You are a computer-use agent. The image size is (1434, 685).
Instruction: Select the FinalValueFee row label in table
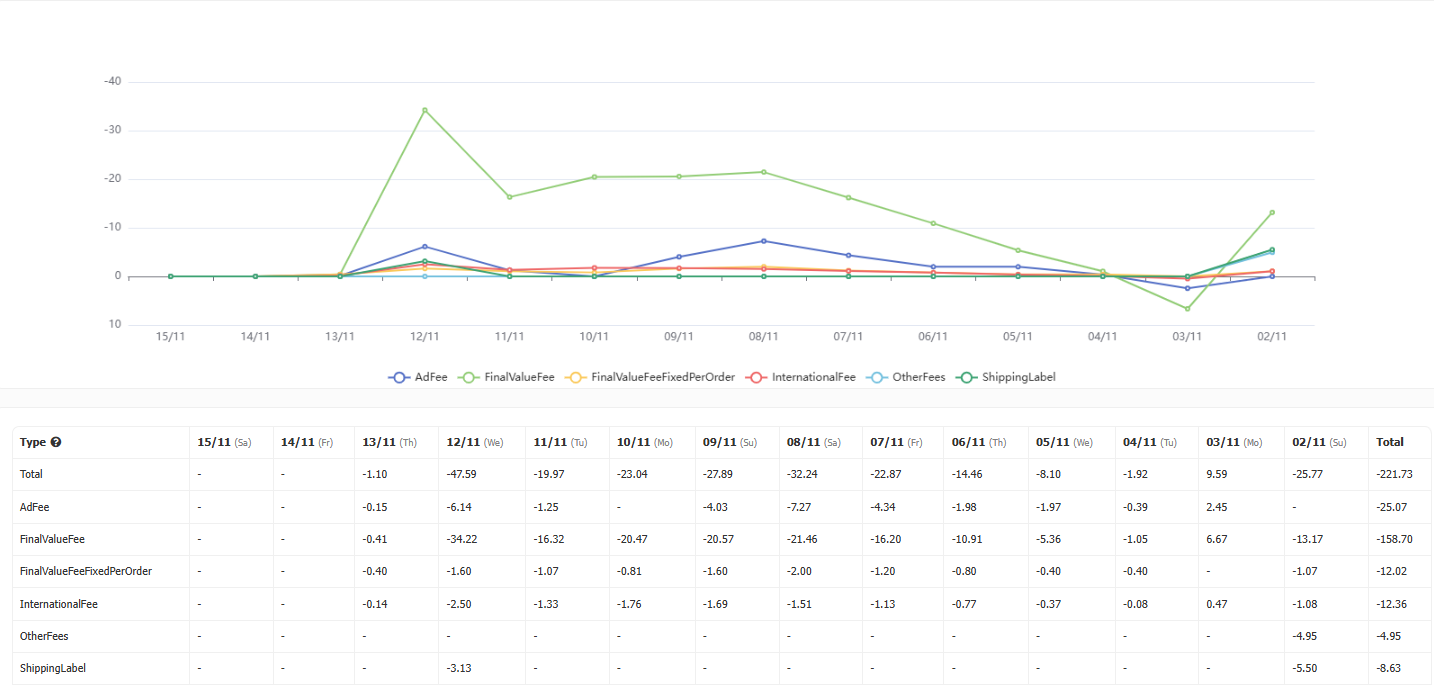click(x=52, y=539)
